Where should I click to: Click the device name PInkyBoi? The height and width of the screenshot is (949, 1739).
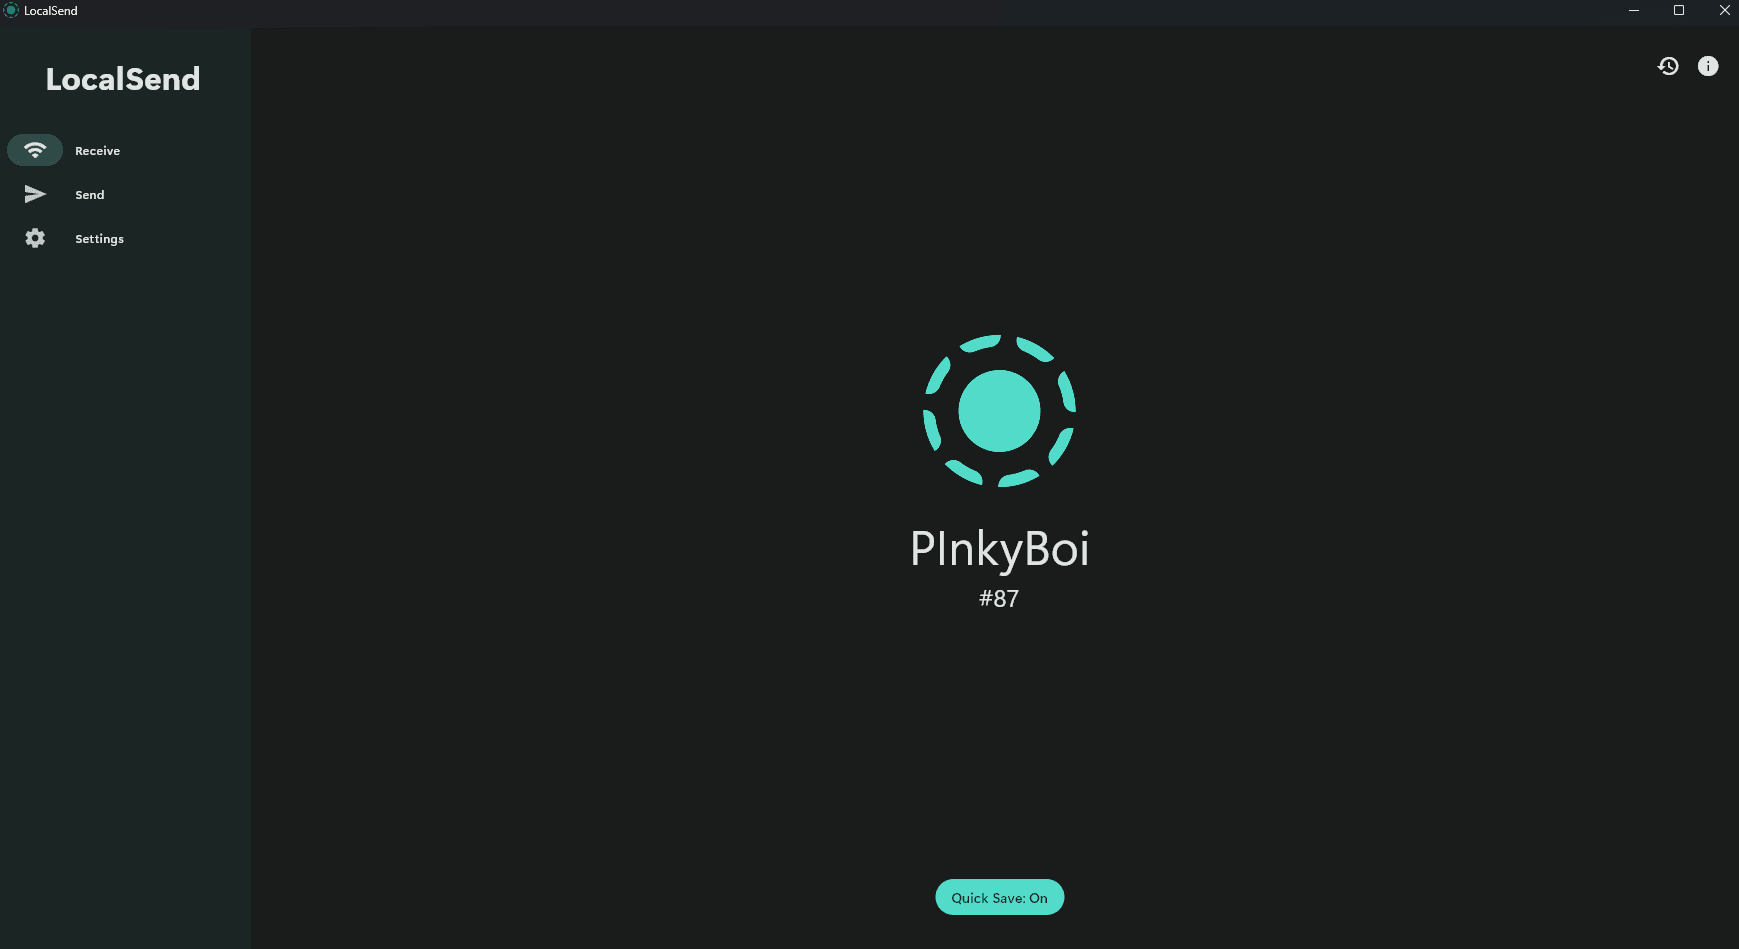pos(999,549)
